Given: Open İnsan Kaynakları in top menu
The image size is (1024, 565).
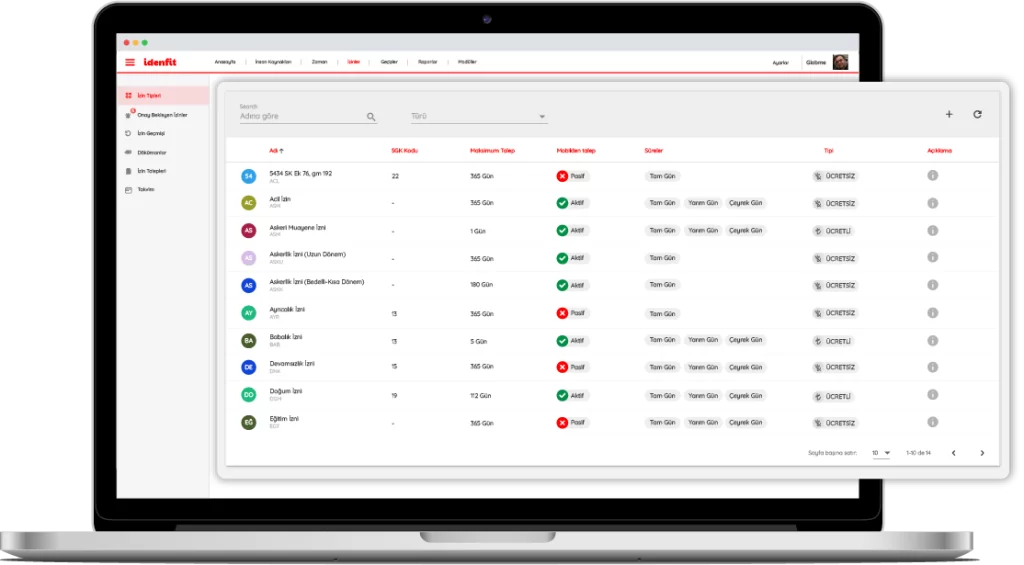Looking at the screenshot, I should (x=273, y=62).
